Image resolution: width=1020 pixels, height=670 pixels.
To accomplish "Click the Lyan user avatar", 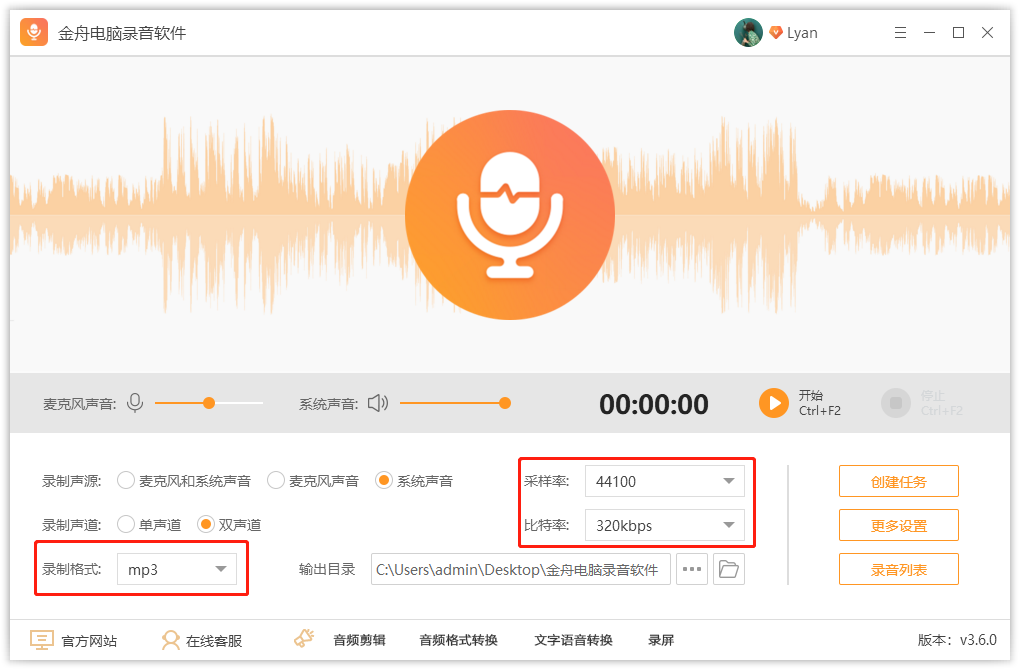I will [x=748, y=32].
